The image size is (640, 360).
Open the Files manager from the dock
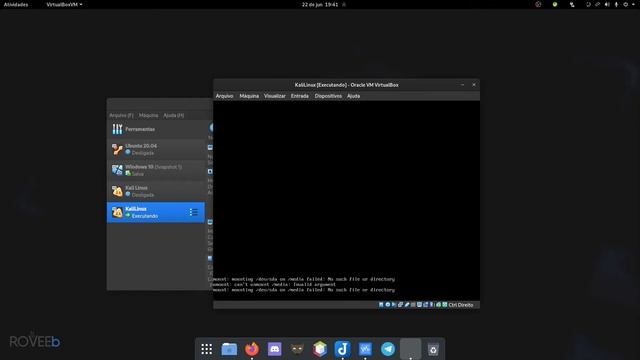tap(229, 349)
